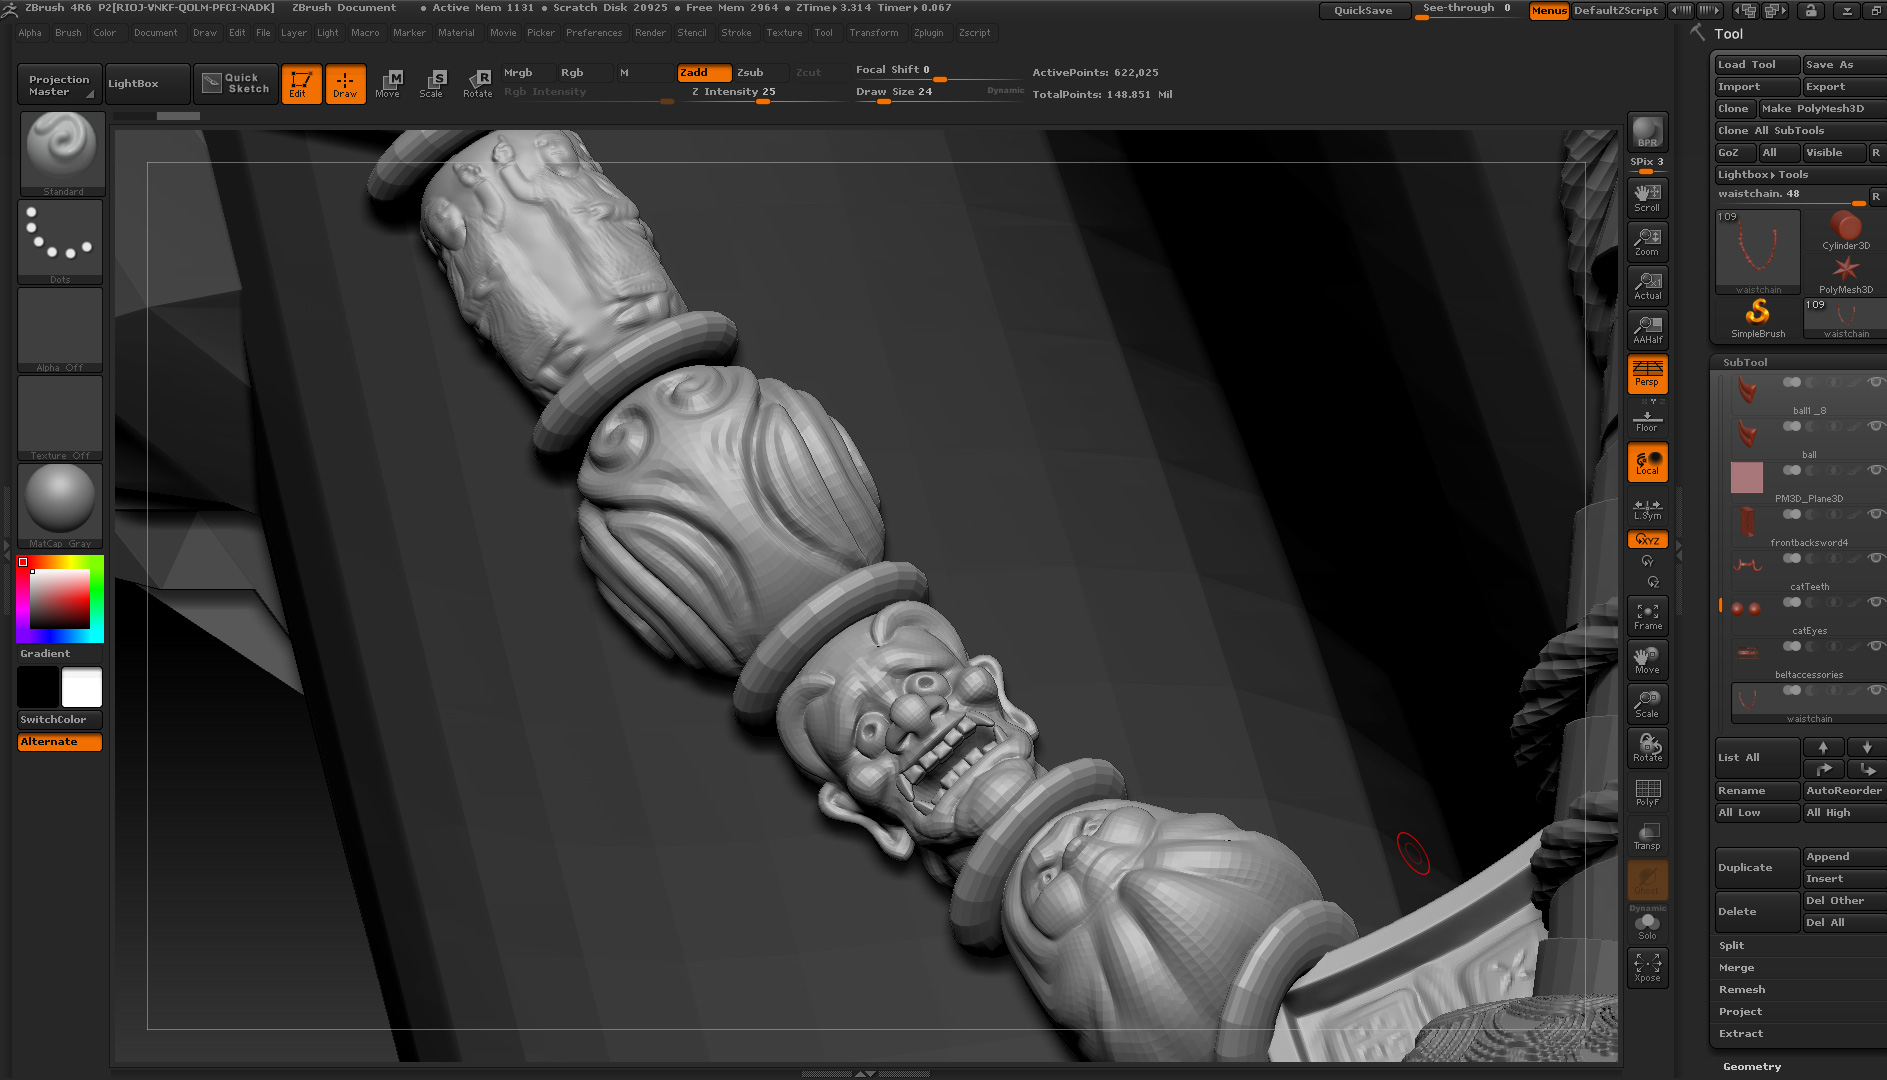Collapse the SubTool section header
Viewport: 1887px width, 1080px height.
1745,362
